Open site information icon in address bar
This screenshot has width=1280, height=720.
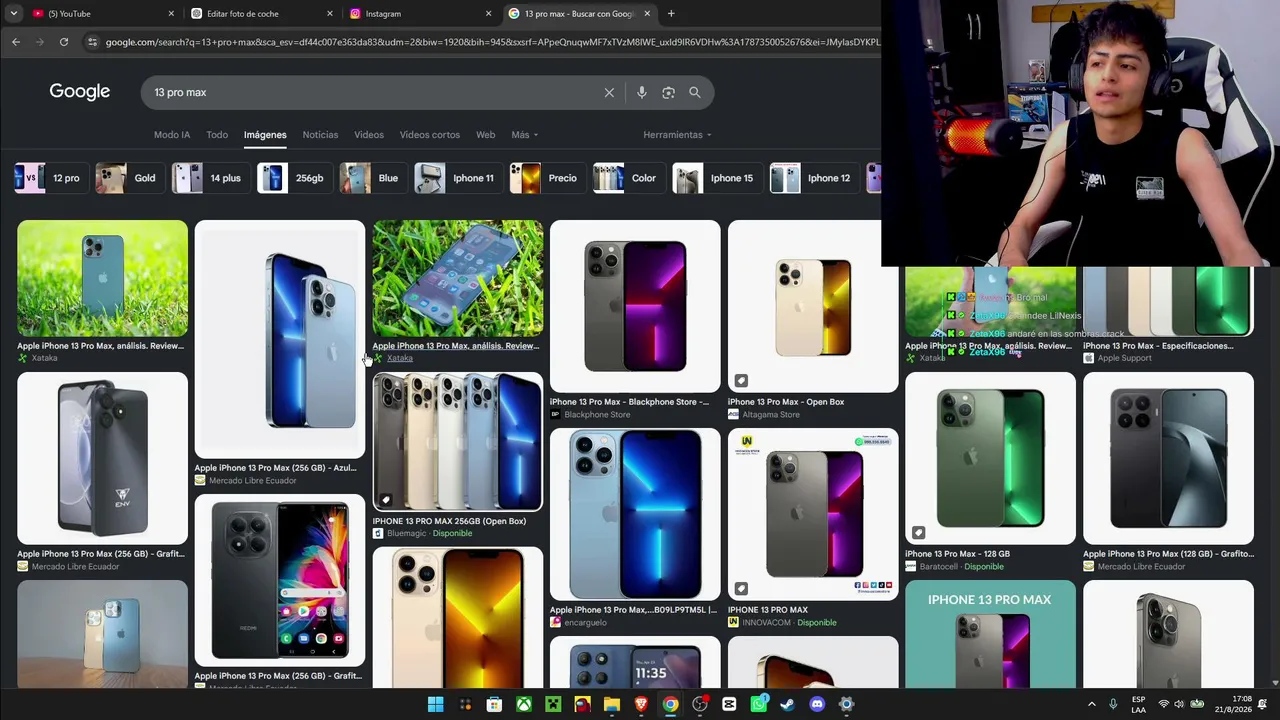[92, 42]
